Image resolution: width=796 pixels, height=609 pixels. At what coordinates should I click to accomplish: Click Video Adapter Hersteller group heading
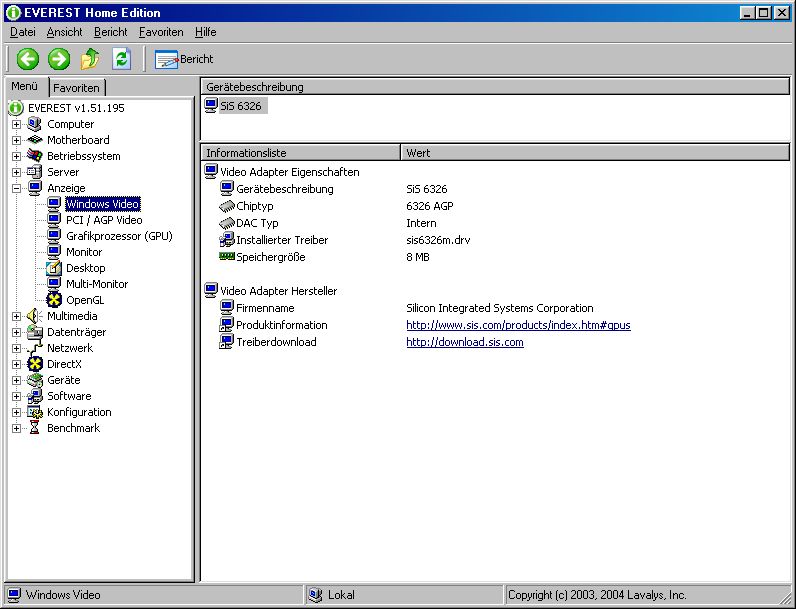click(x=278, y=291)
